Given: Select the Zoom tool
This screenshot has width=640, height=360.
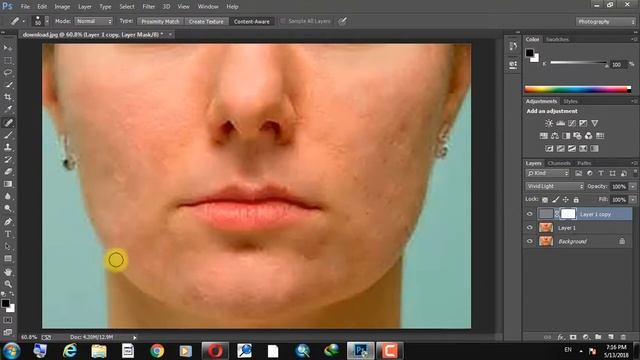Looking at the screenshot, I should coord(8,284).
